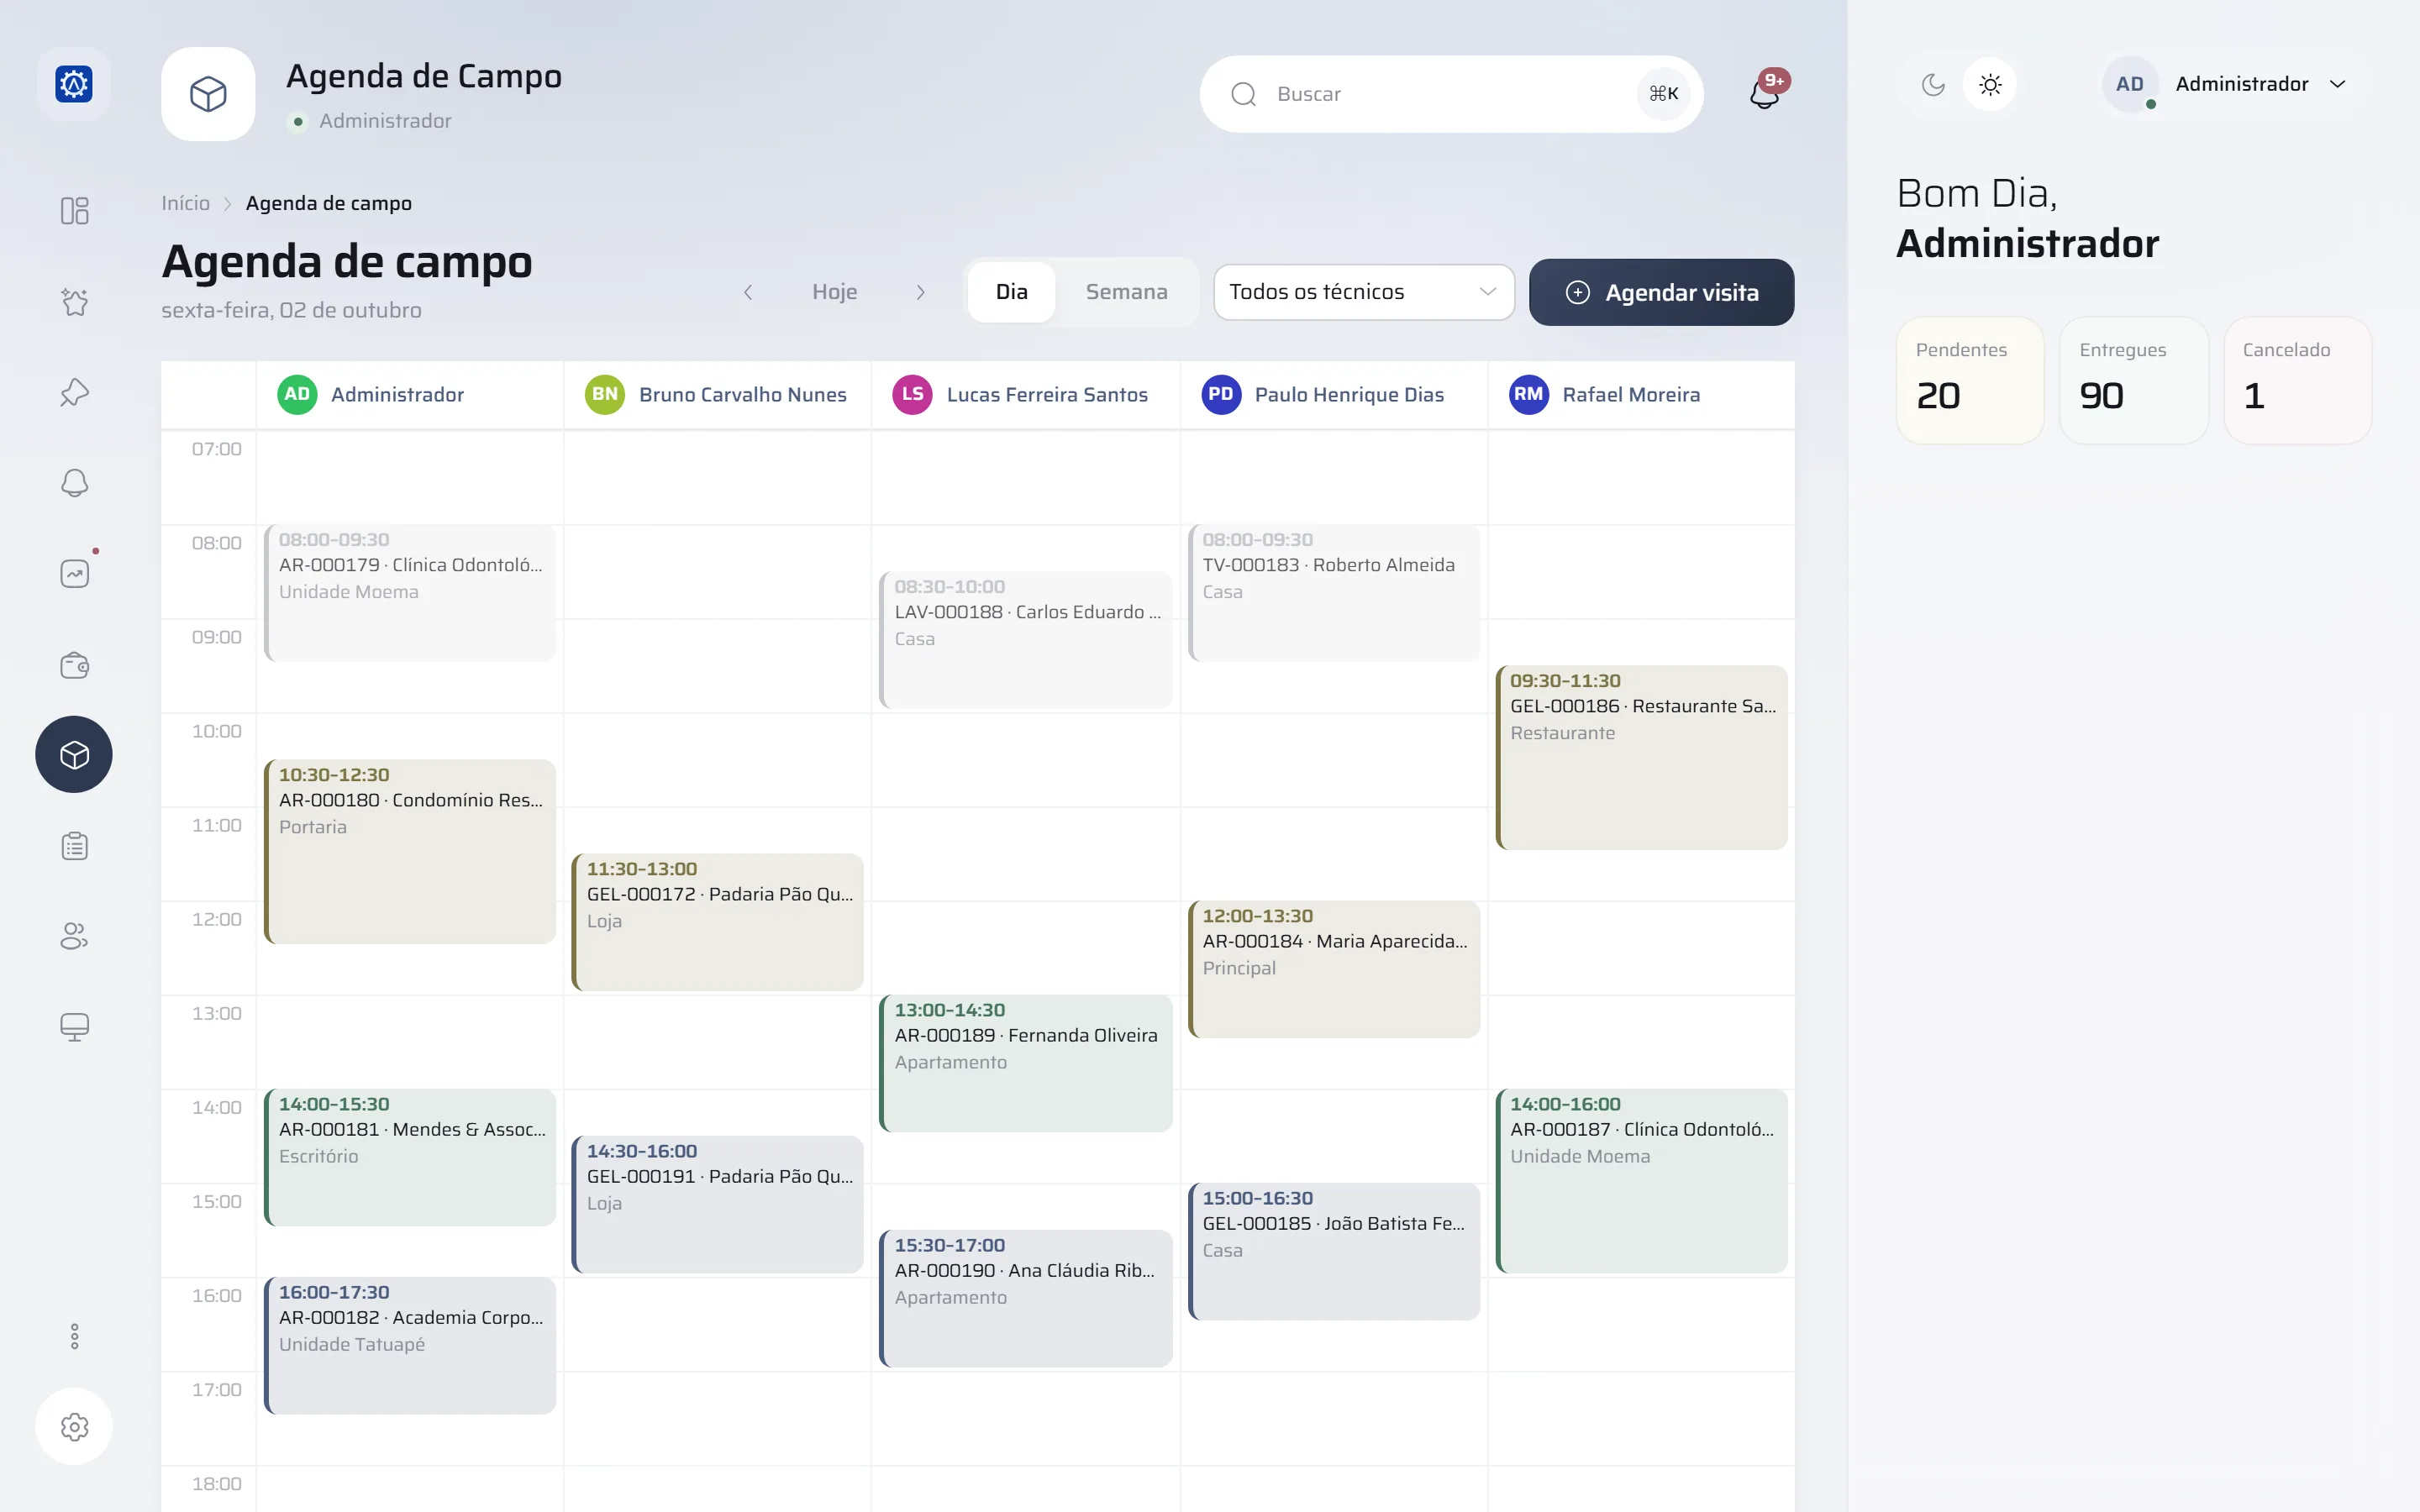Click the blue app logo icon
Screen dimensions: 2420x1512
(74, 84)
